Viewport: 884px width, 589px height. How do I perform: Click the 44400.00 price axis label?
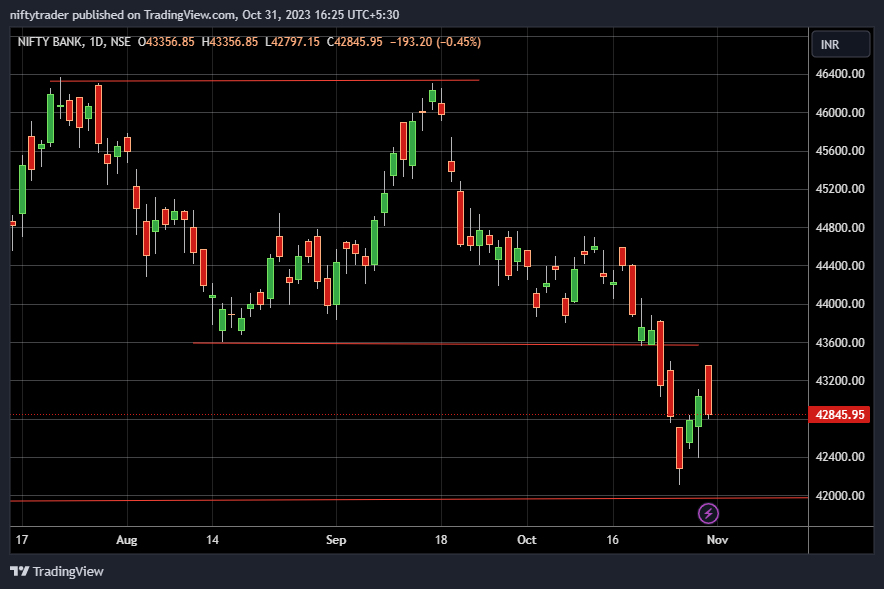pyautogui.click(x=839, y=265)
